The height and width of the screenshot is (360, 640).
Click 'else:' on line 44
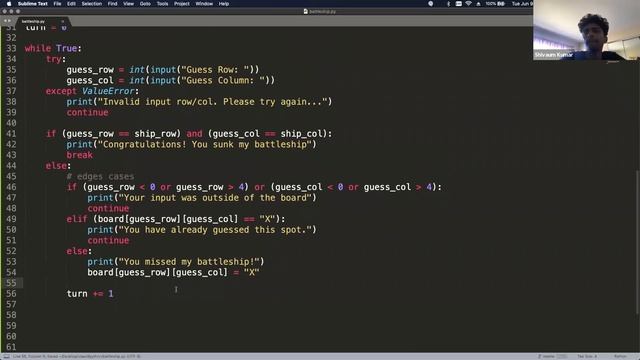58,165
